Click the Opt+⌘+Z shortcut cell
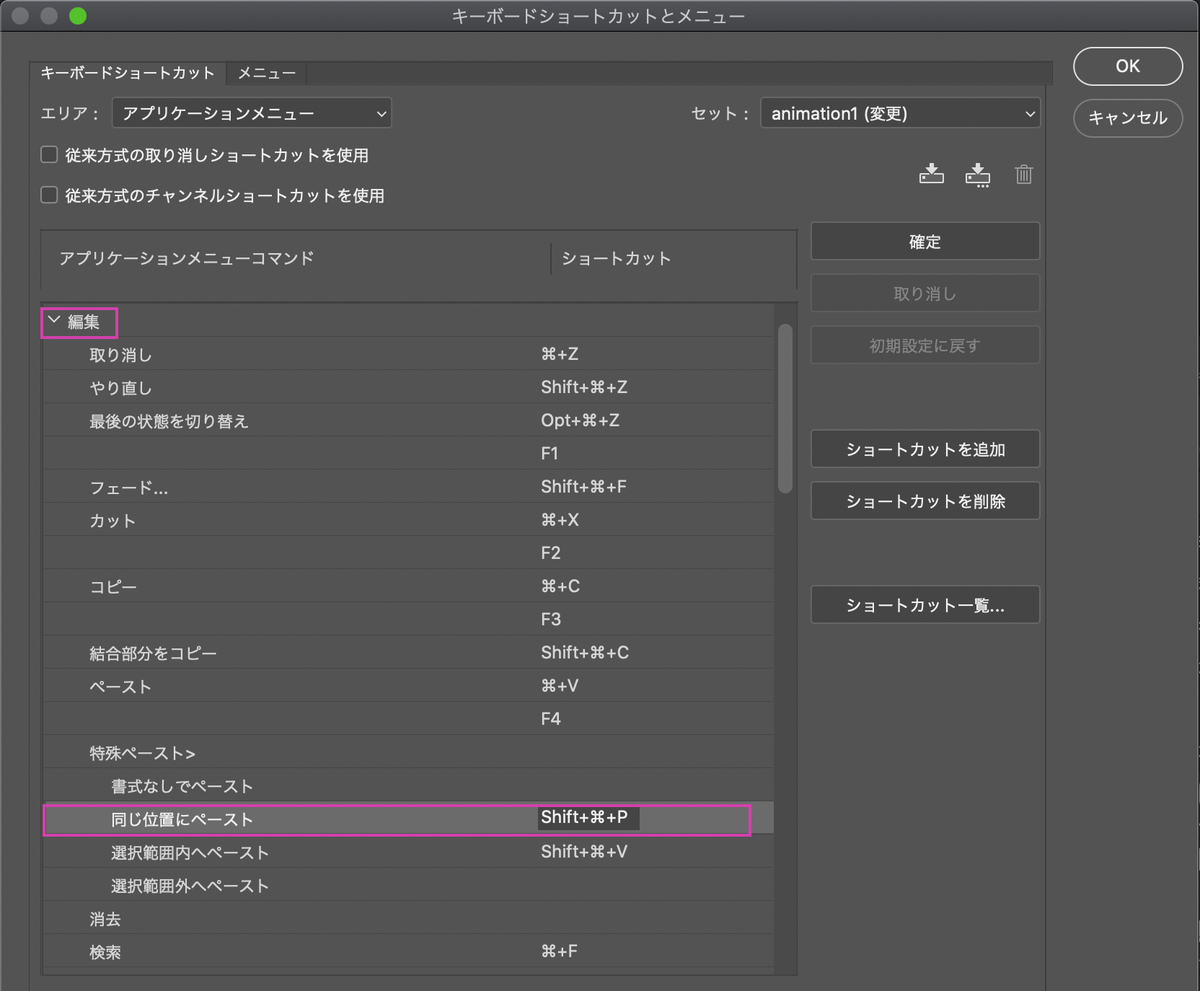1200x991 pixels. tap(580, 420)
